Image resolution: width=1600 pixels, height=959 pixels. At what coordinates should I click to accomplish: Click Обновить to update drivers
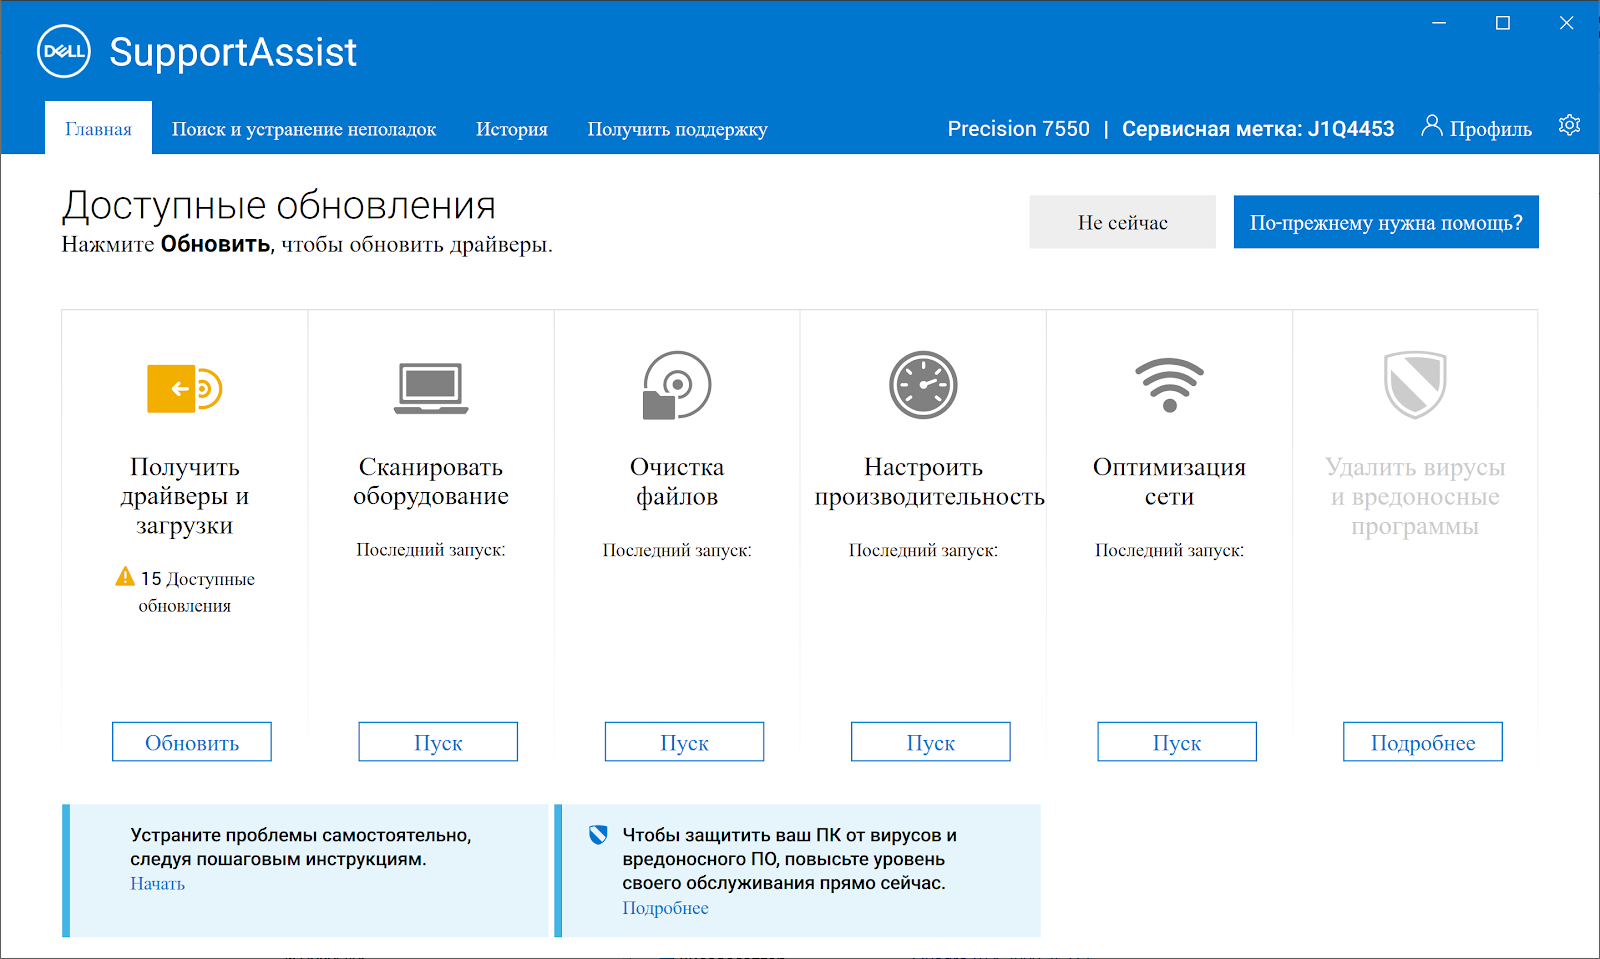[192, 742]
